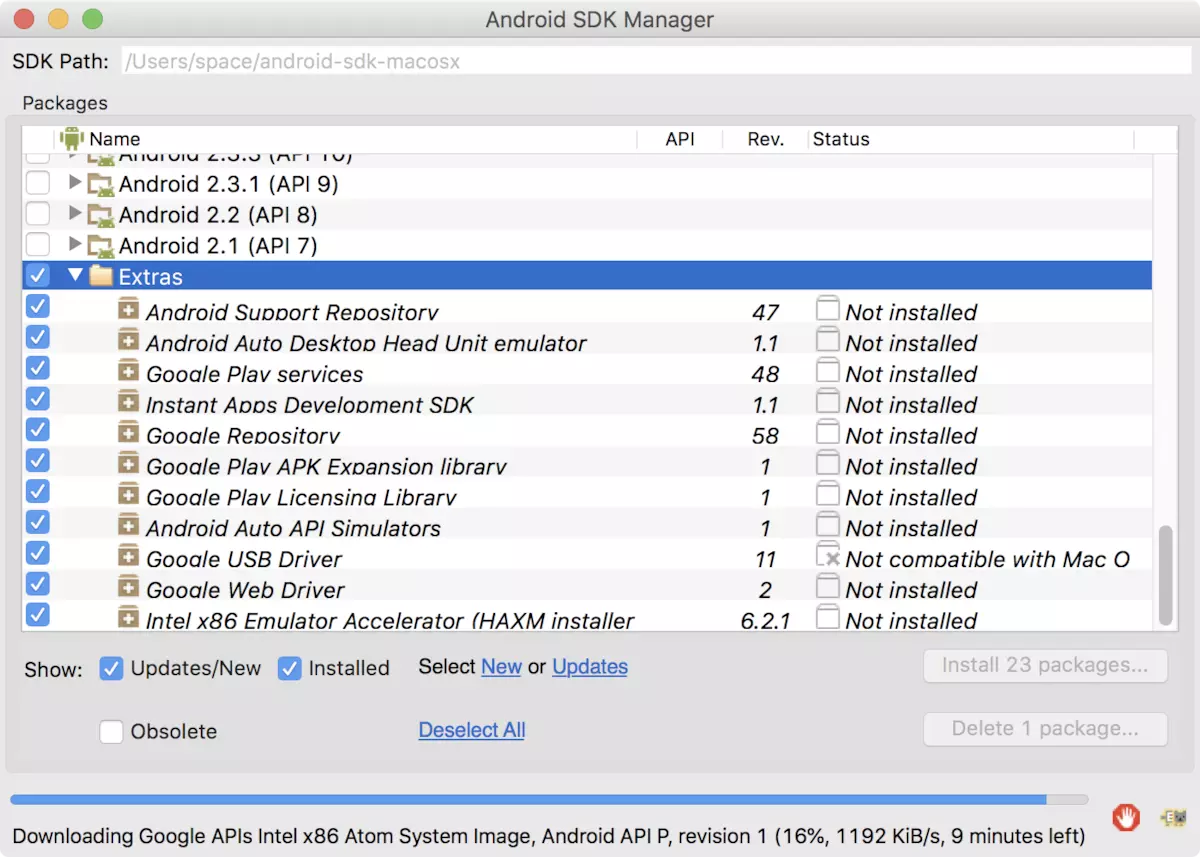Open the SDK Manager log icon
This screenshot has width=1200, height=857.
pyautogui.click(x=1172, y=818)
